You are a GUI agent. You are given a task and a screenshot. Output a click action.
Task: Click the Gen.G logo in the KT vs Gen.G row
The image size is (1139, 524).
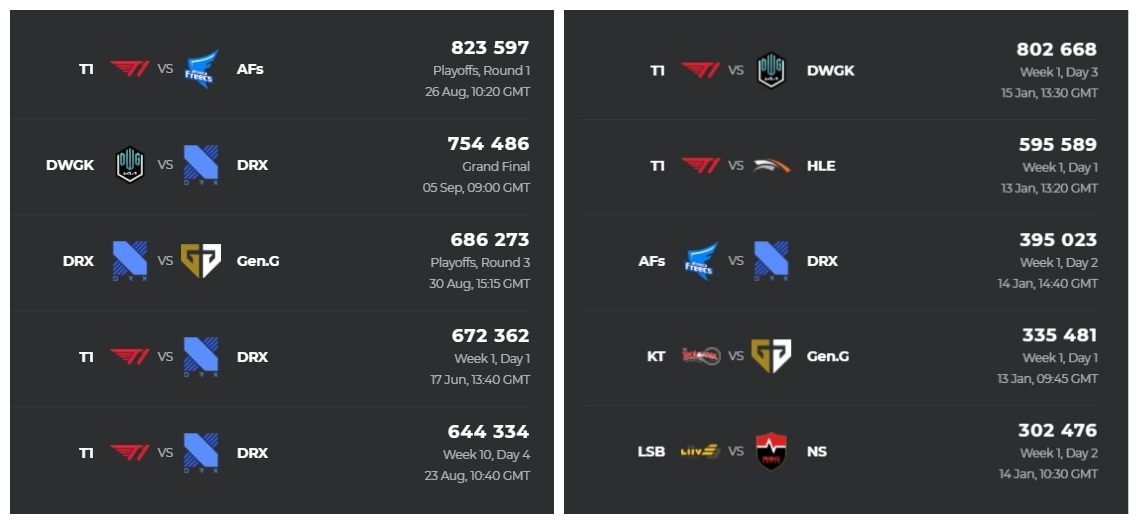[771, 356]
